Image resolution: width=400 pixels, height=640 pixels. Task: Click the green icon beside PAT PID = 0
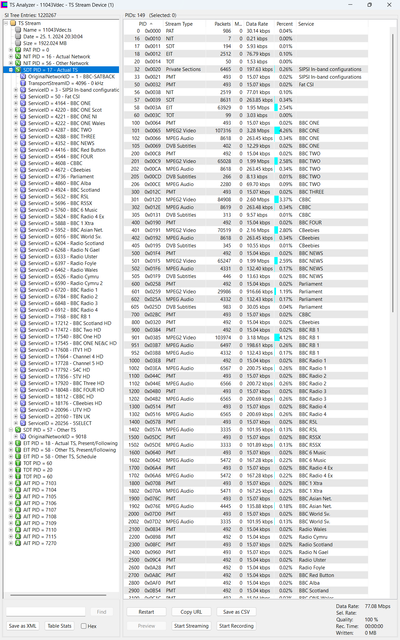[18, 50]
